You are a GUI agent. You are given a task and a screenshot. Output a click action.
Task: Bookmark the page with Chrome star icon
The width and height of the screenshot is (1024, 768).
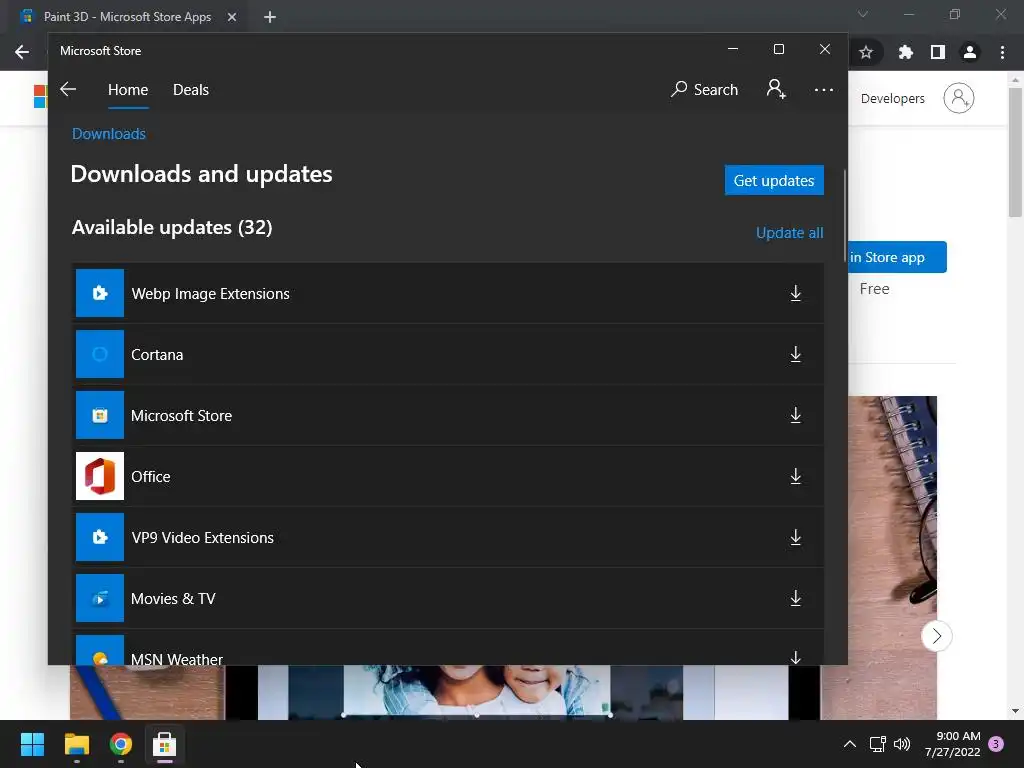[866, 52]
